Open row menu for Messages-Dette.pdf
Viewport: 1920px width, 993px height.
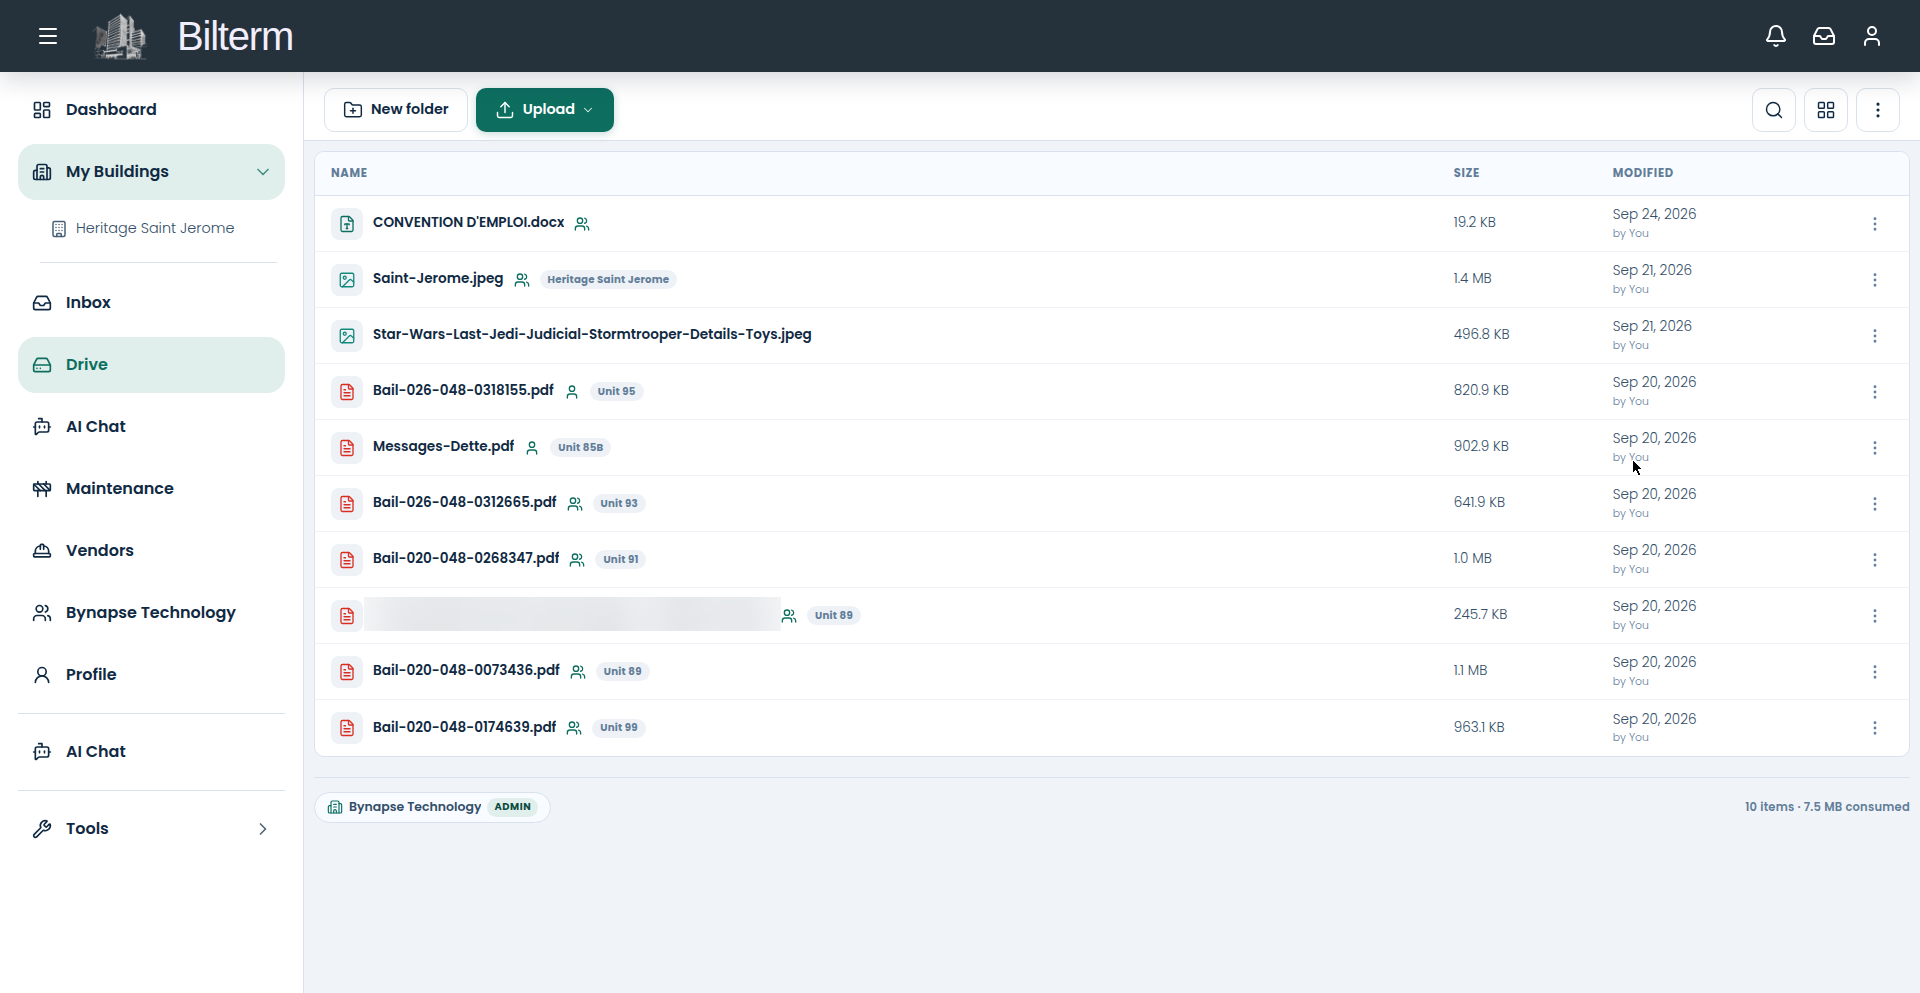tap(1875, 448)
